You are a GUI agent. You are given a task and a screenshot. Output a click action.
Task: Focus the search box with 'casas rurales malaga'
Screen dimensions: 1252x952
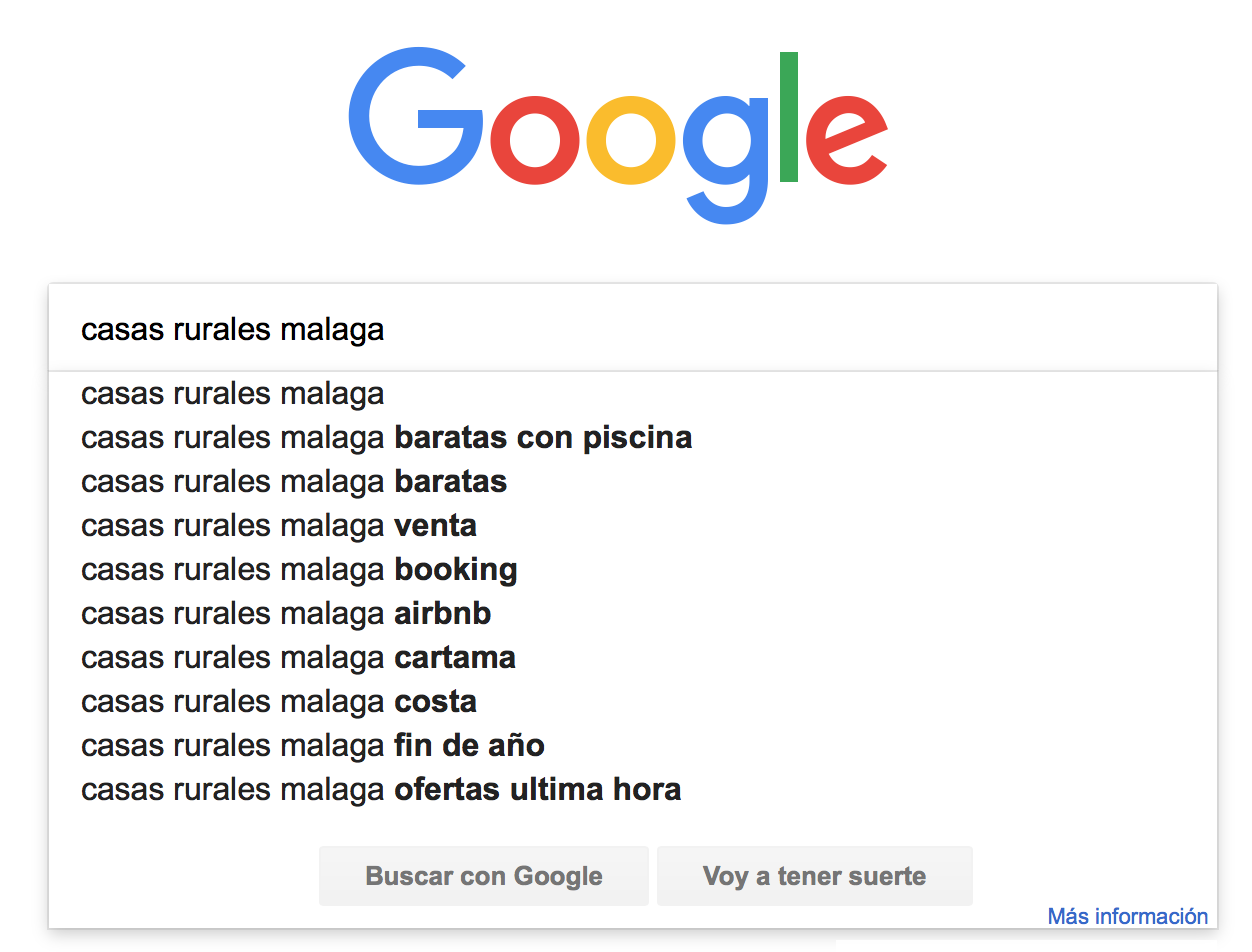pos(633,329)
